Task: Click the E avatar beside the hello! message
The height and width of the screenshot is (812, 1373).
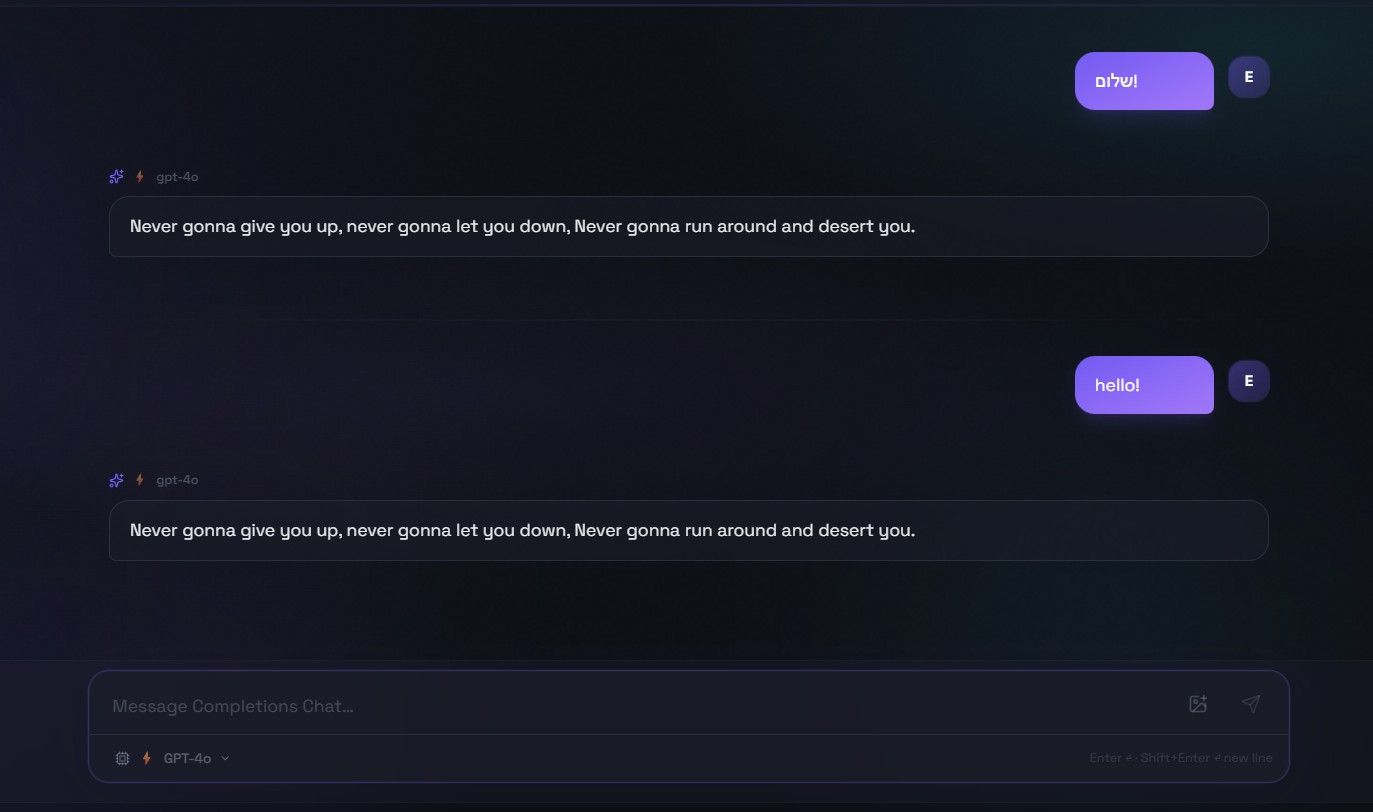Action: (1249, 381)
